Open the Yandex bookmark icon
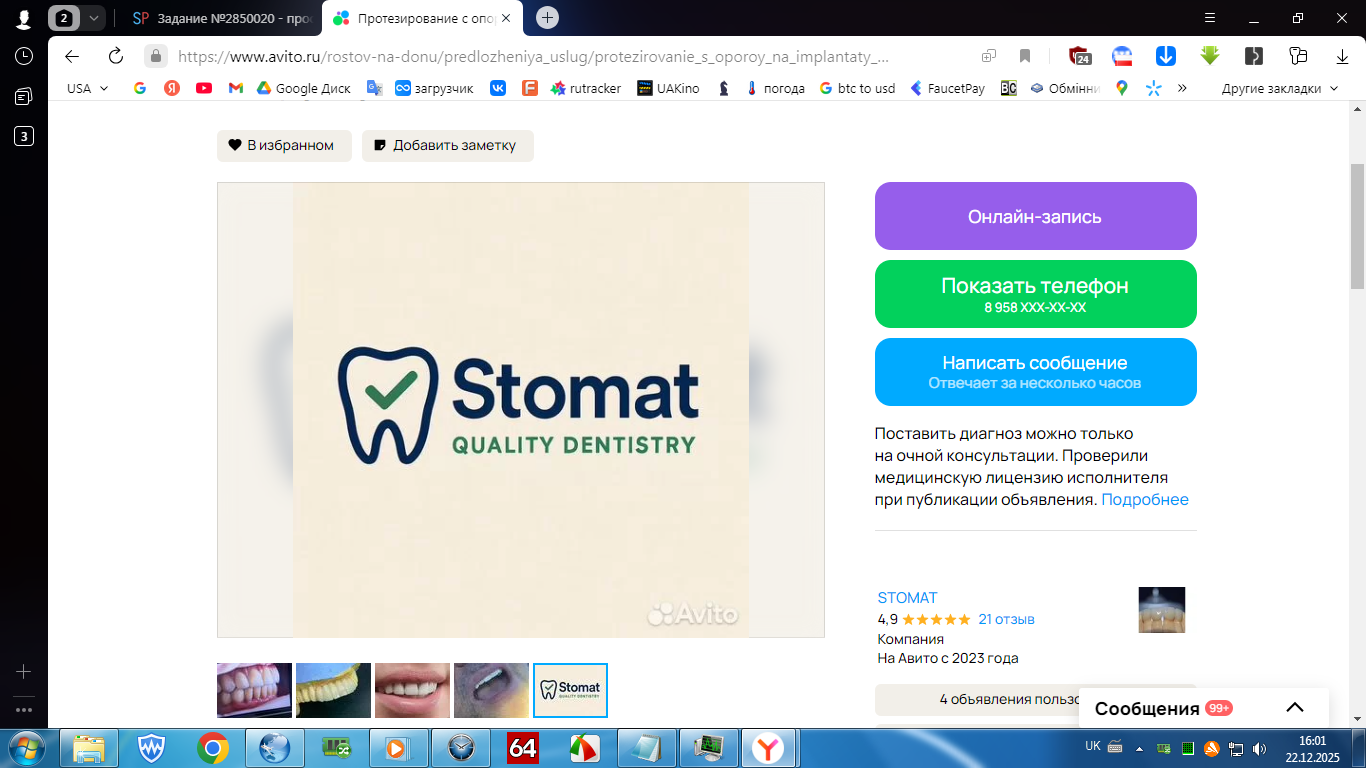The width and height of the screenshot is (1366, 768). pos(172,88)
